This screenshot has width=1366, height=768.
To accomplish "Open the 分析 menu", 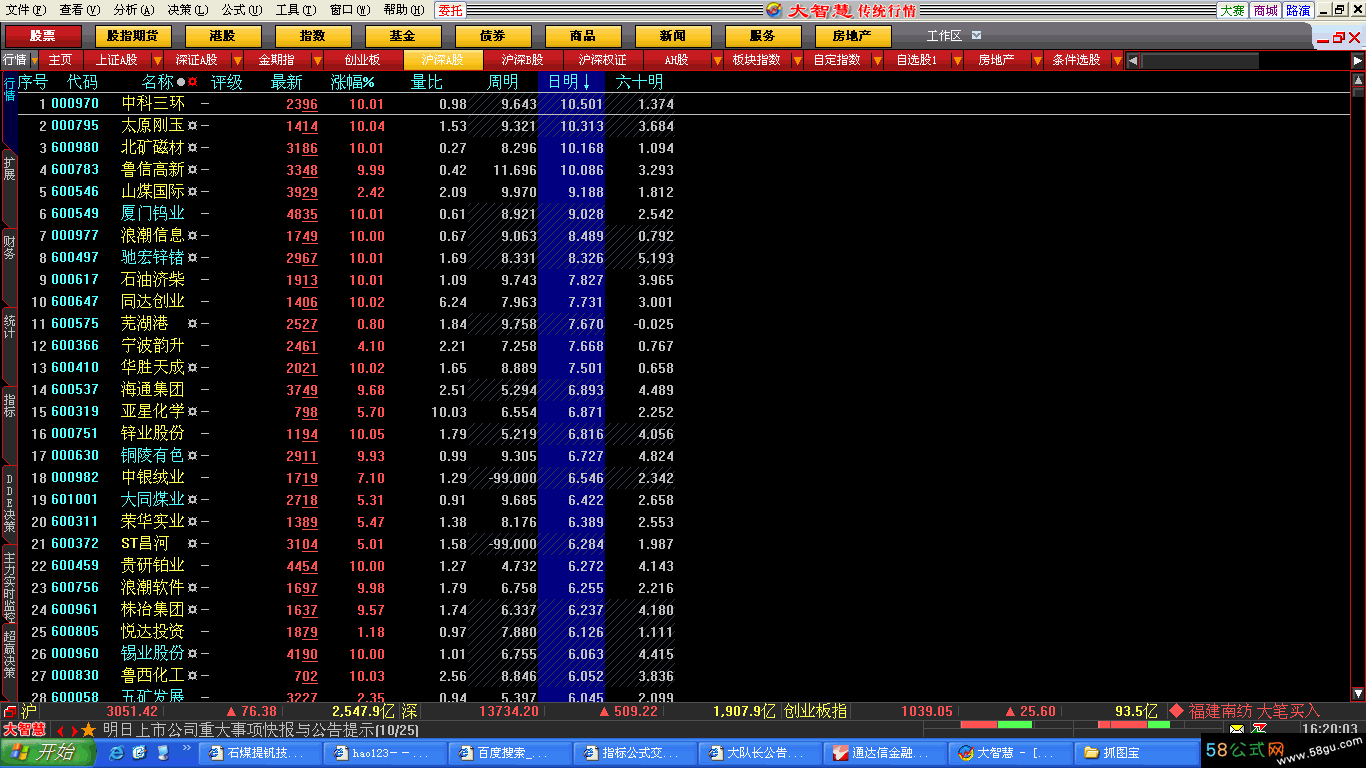I will point(134,10).
